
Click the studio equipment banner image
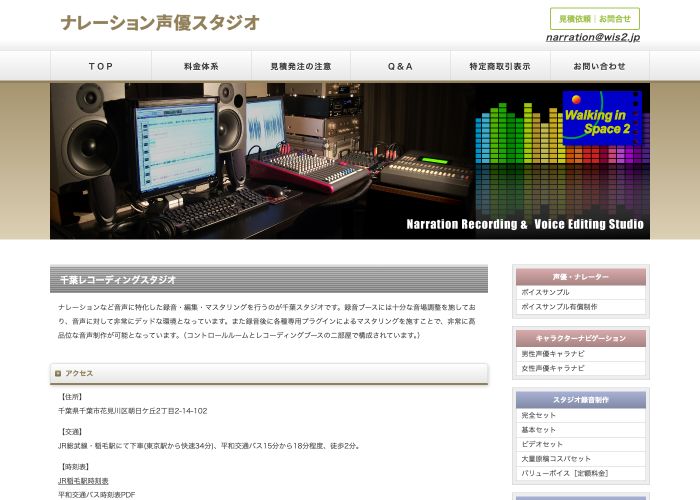coord(350,161)
